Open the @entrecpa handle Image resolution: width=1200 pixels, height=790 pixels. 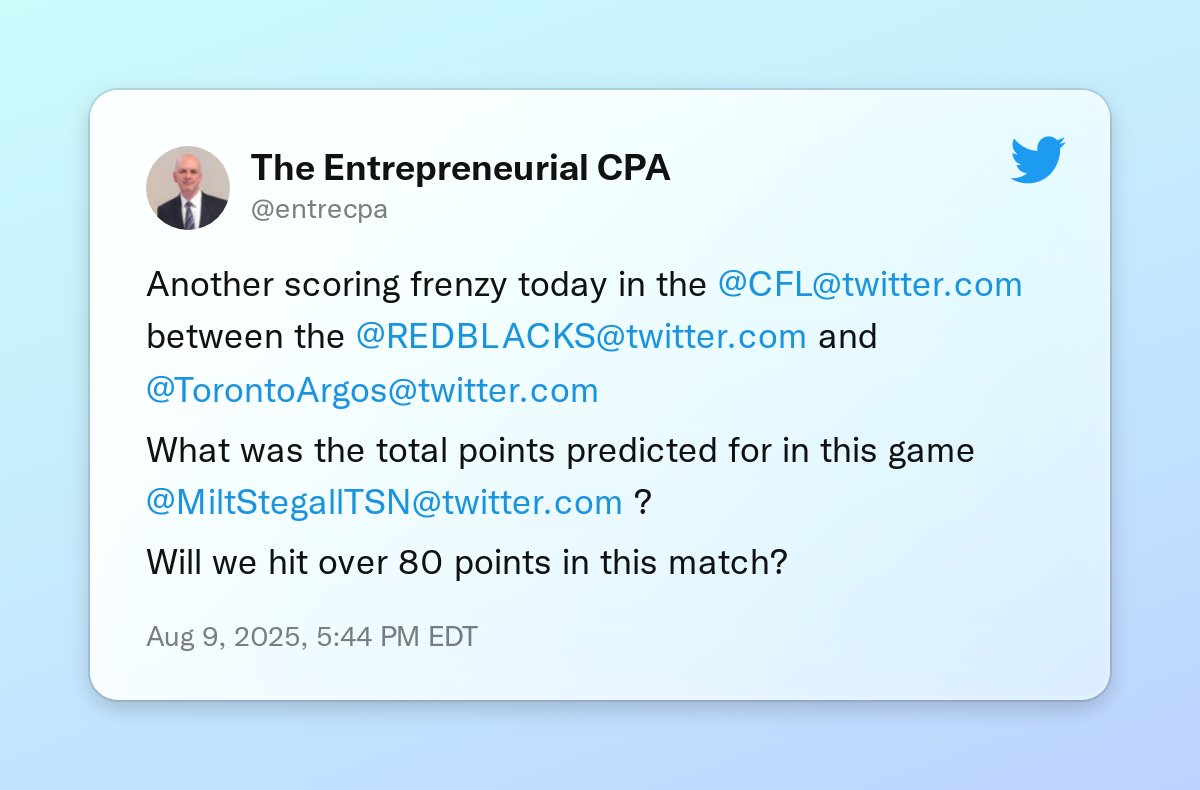(x=319, y=210)
